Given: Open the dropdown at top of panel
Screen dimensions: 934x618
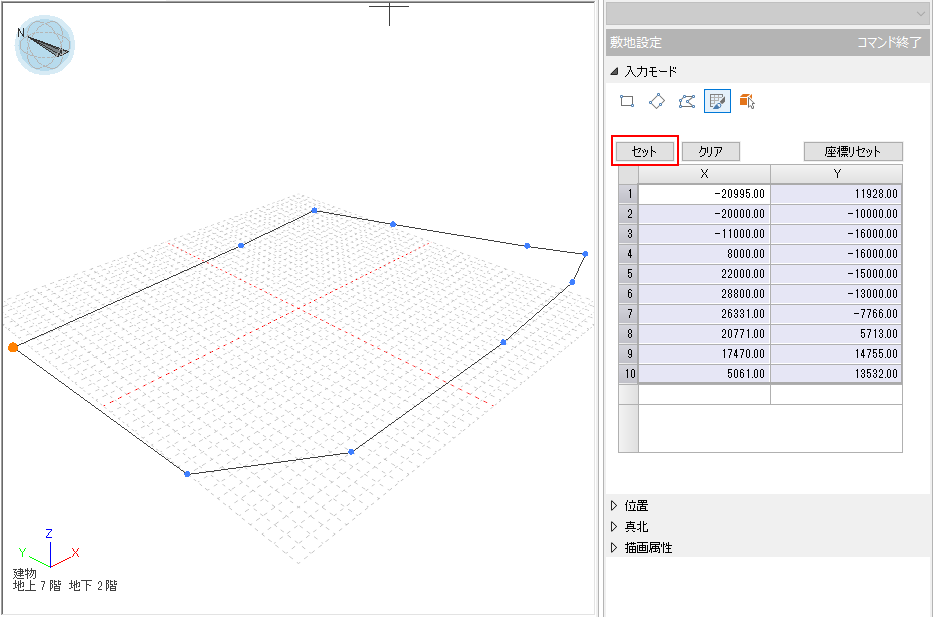Looking at the screenshot, I should click(920, 12).
